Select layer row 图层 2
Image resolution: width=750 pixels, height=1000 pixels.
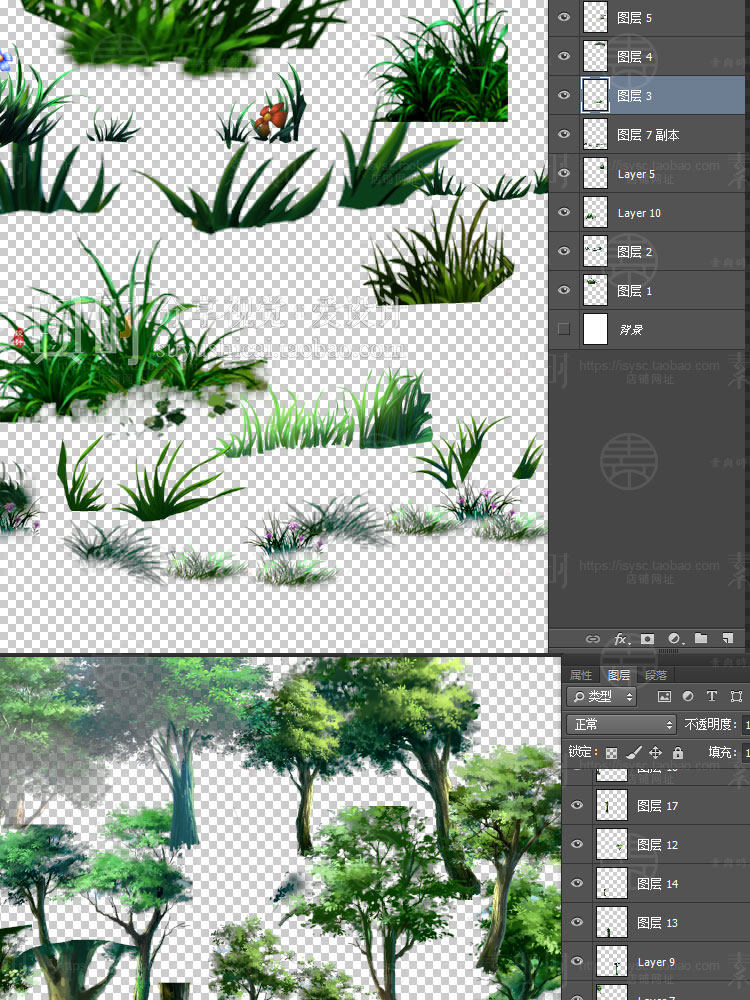649,251
